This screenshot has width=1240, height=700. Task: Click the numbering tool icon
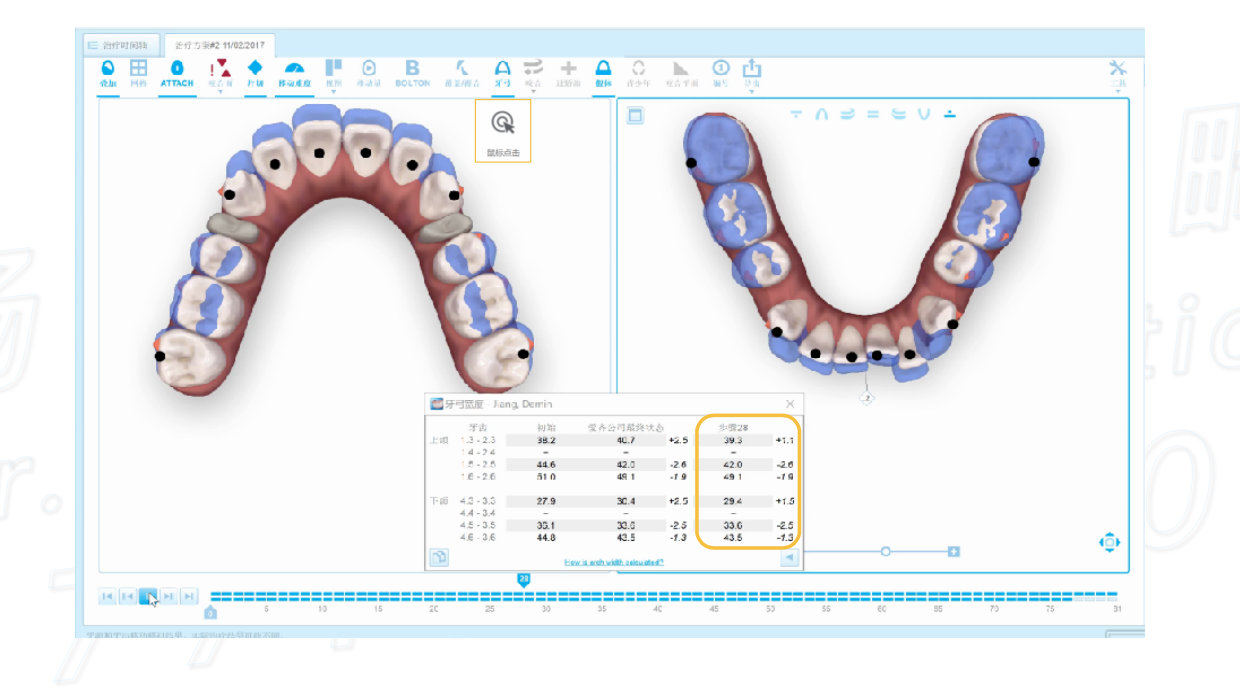point(720,68)
